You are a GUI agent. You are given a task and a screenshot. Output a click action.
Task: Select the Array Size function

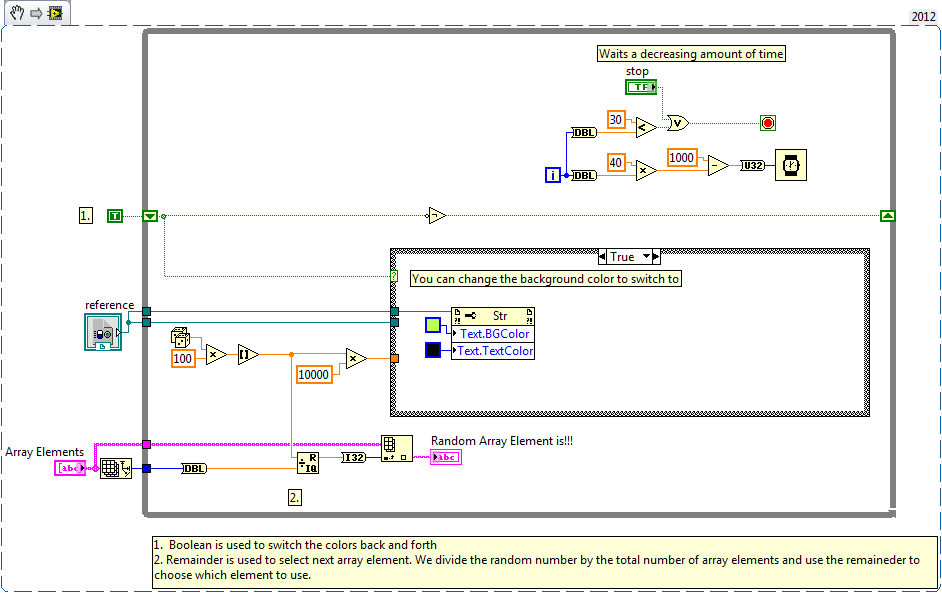click(115, 467)
